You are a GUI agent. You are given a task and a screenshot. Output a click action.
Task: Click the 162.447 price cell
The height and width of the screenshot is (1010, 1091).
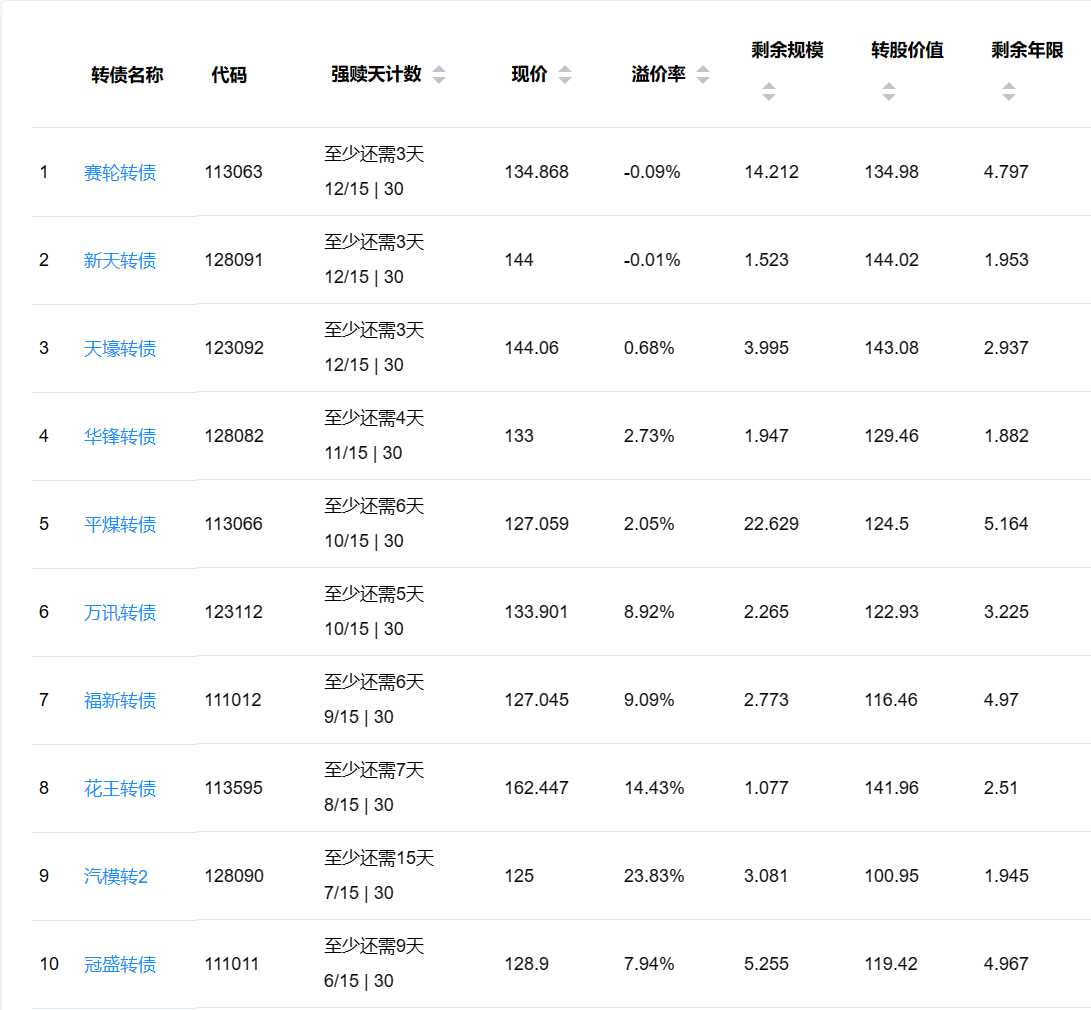click(536, 788)
